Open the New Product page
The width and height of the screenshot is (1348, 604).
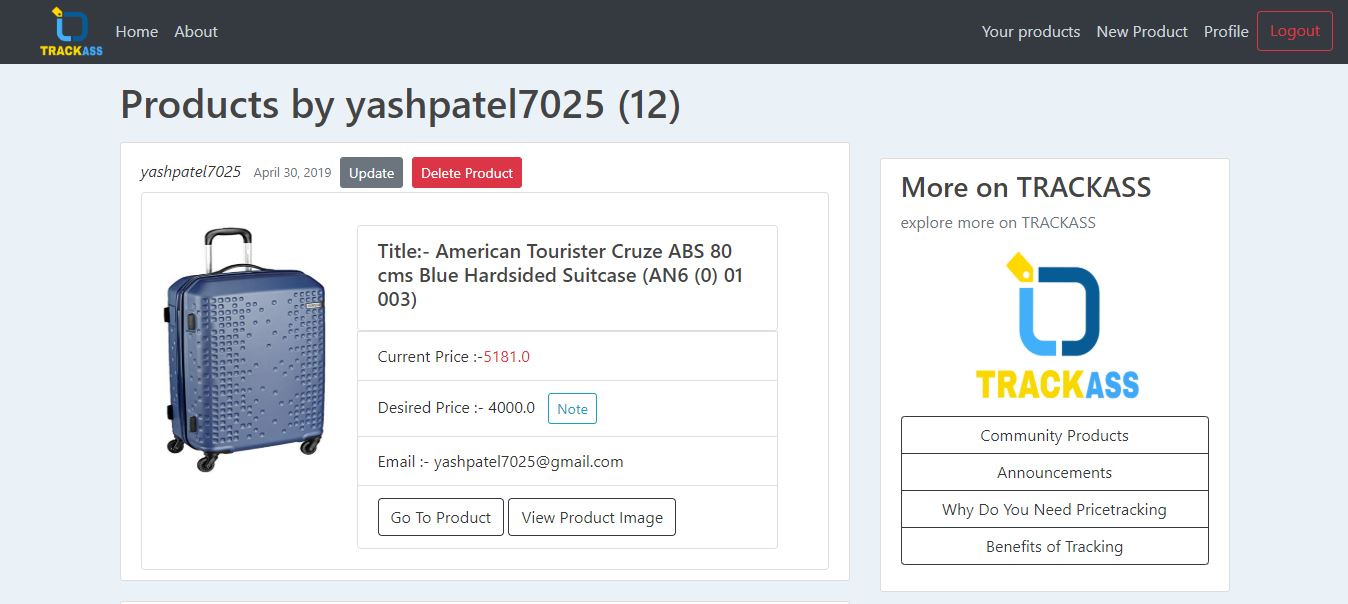click(1142, 32)
